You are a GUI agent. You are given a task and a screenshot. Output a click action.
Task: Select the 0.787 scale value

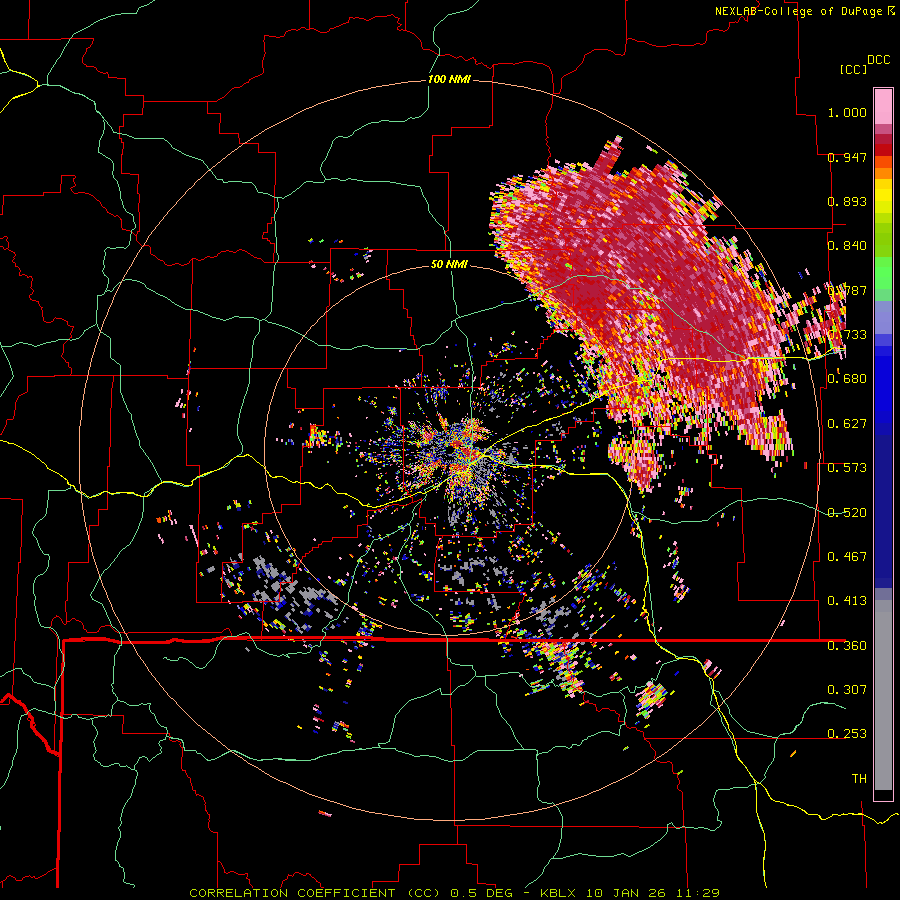[847, 290]
